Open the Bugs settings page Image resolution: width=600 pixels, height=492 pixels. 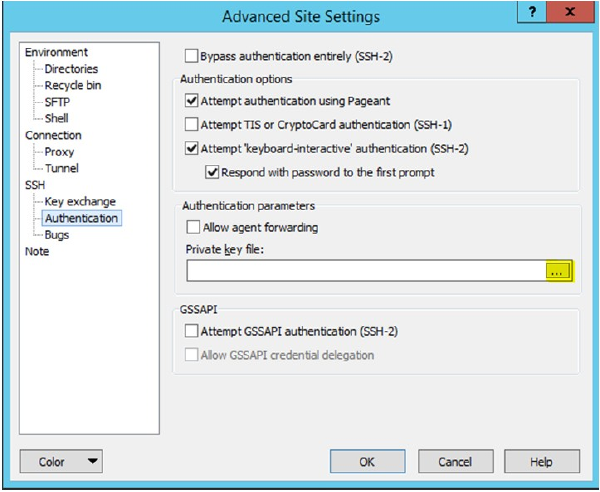point(57,235)
